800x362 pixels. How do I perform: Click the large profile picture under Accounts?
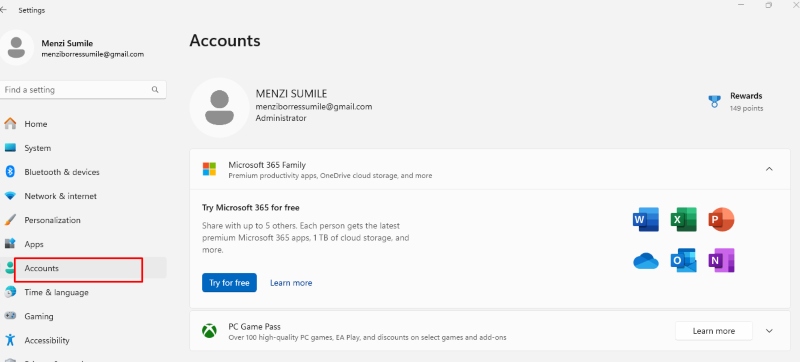(x=219, y=108)
